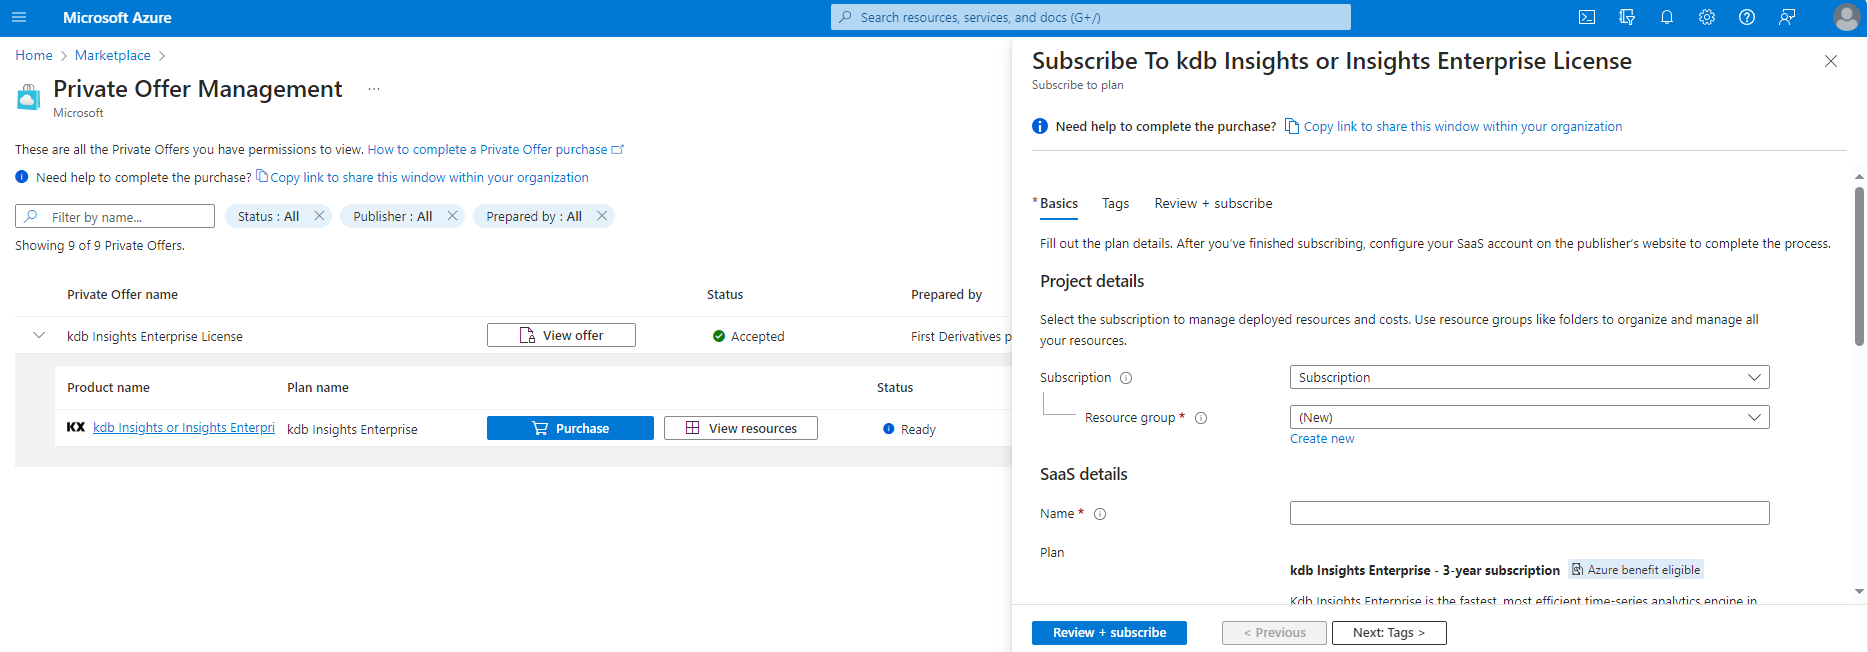Click the Feedback icon in header
This screenshot has height=652, width=1868.
1787,17
